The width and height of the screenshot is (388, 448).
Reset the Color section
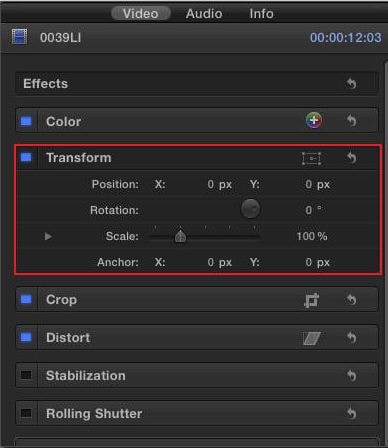[351, 121]
